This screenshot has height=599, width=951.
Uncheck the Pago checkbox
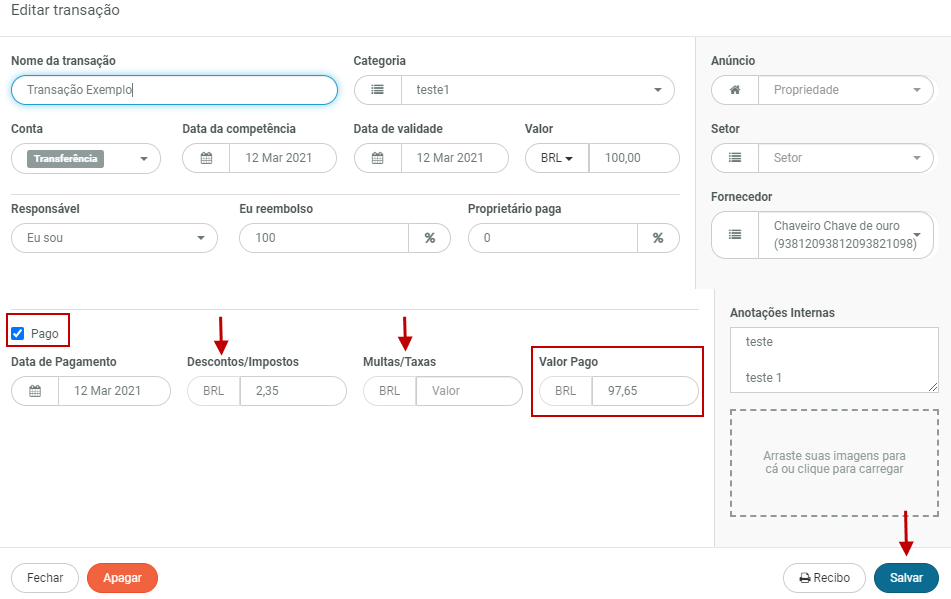18,333
